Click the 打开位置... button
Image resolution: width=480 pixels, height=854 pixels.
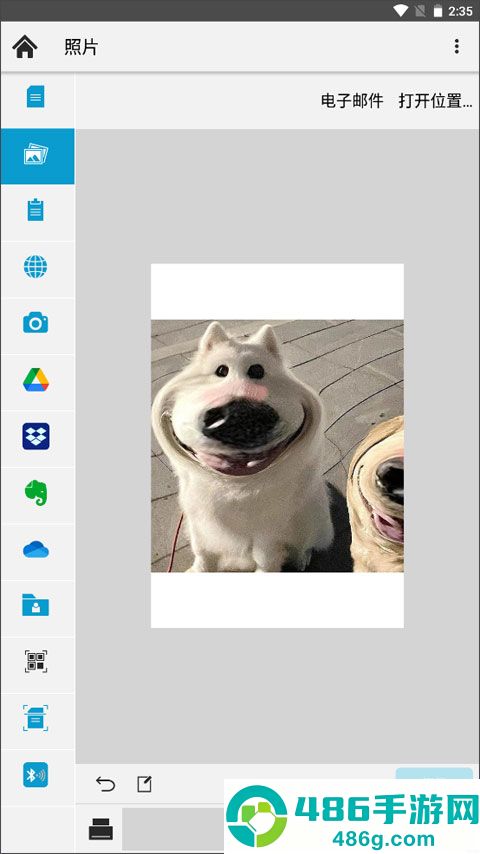(x=435, y=101)
